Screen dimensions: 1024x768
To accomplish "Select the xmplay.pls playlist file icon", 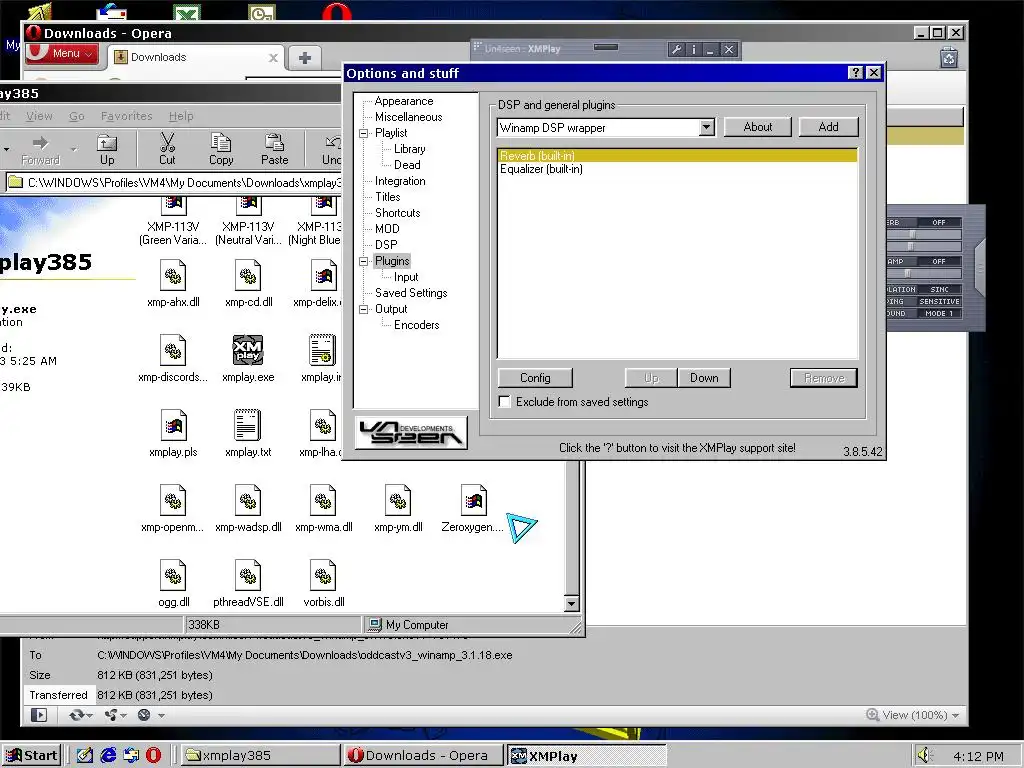I will tap(173, 426).
